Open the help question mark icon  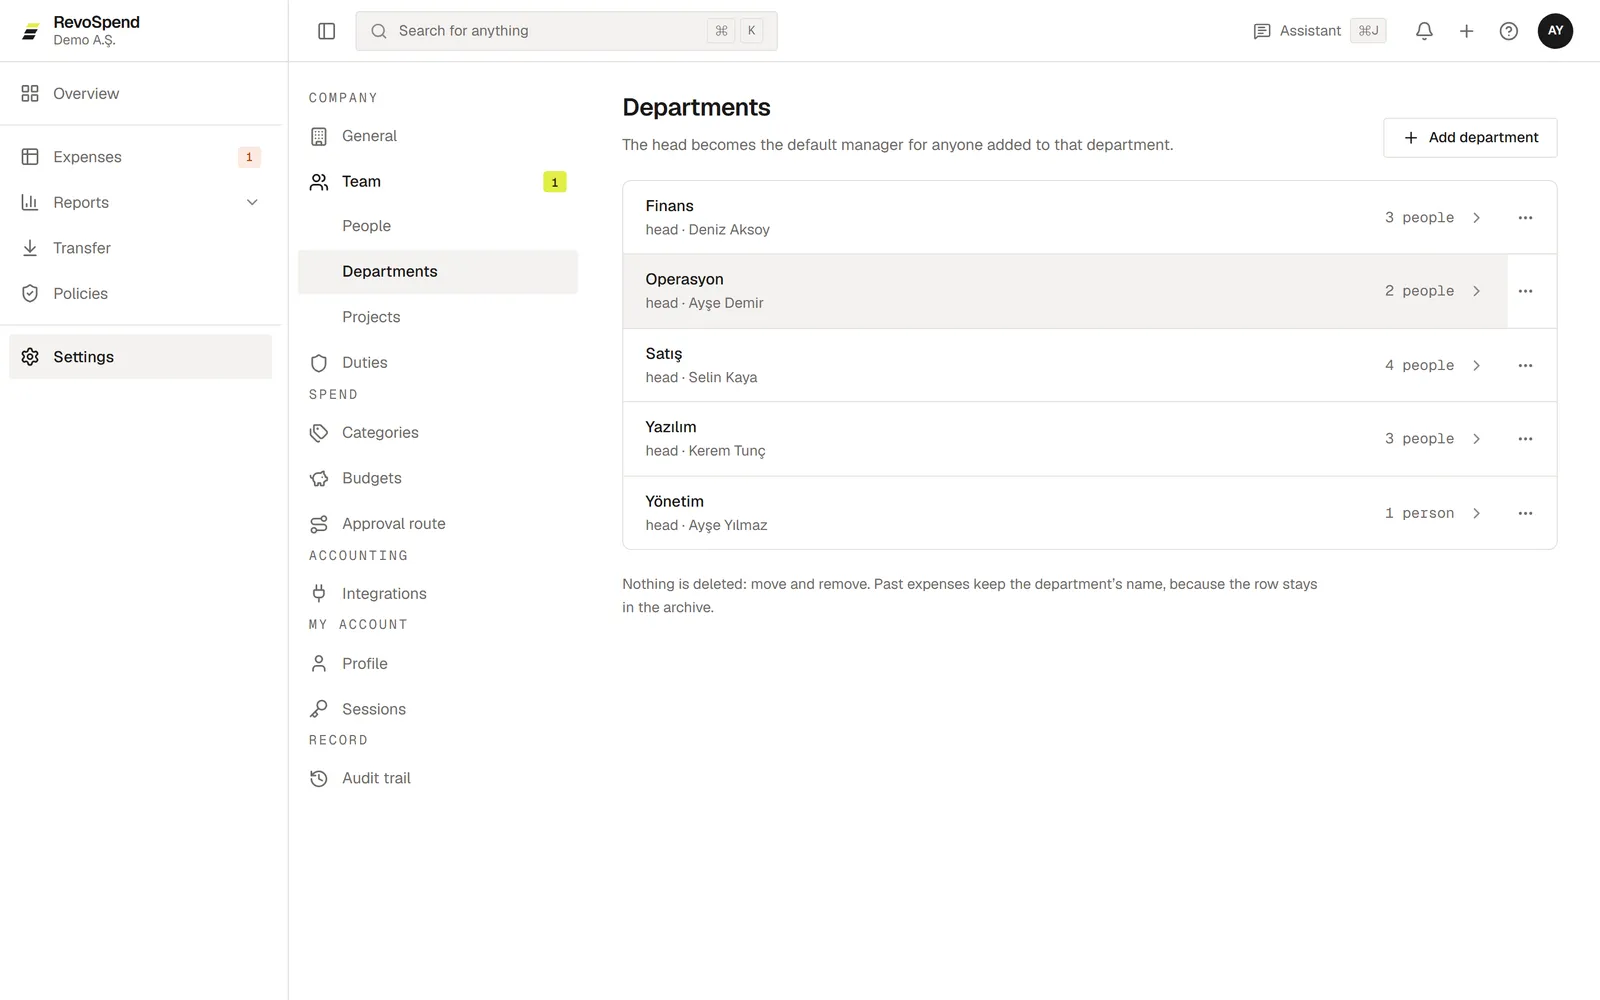coord(1508,31)
